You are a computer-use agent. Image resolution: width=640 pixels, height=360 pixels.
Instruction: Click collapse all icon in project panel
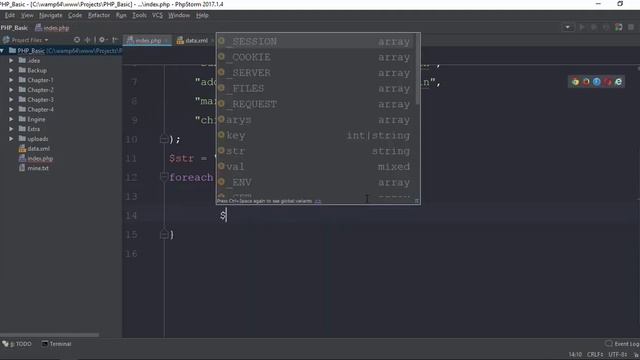87,40
